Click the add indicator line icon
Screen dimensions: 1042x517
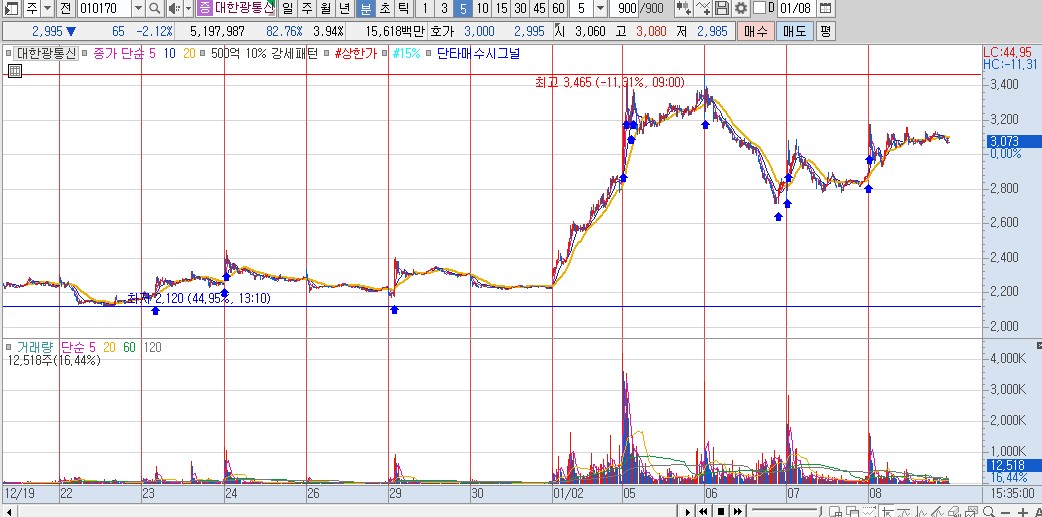704,9
